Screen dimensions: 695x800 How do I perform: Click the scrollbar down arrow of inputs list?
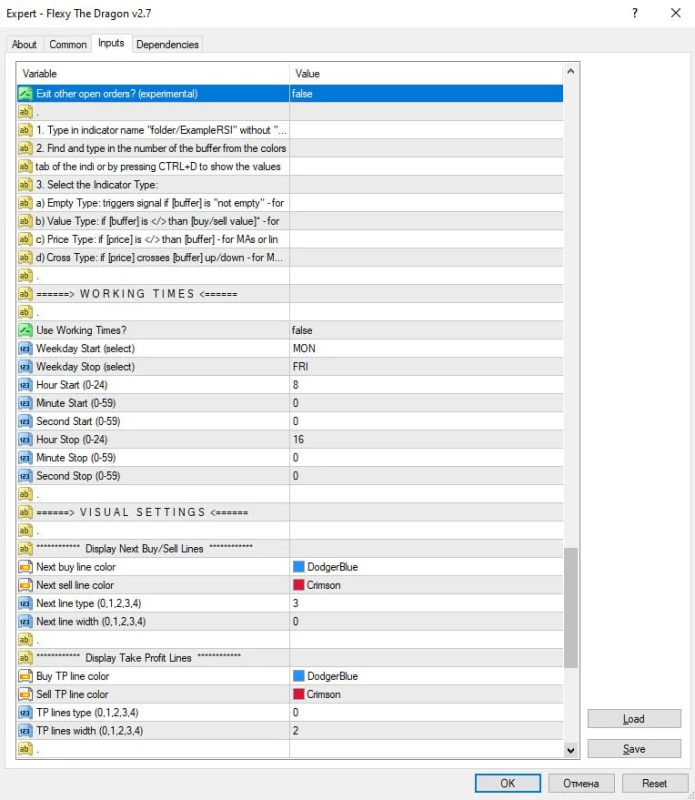point(571,749)
